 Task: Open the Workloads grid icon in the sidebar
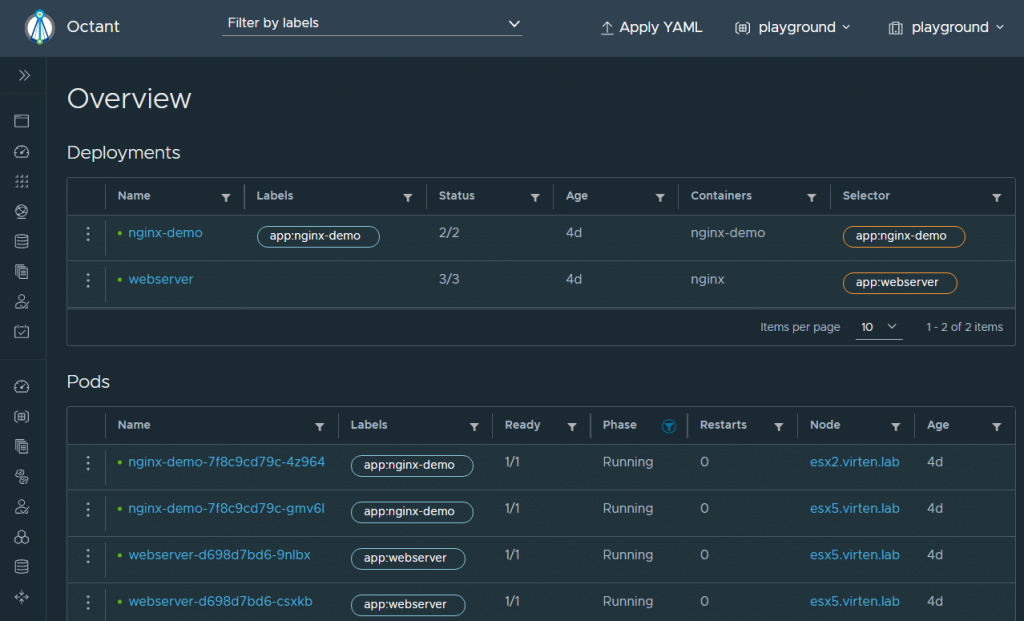[x=23, y=181]
